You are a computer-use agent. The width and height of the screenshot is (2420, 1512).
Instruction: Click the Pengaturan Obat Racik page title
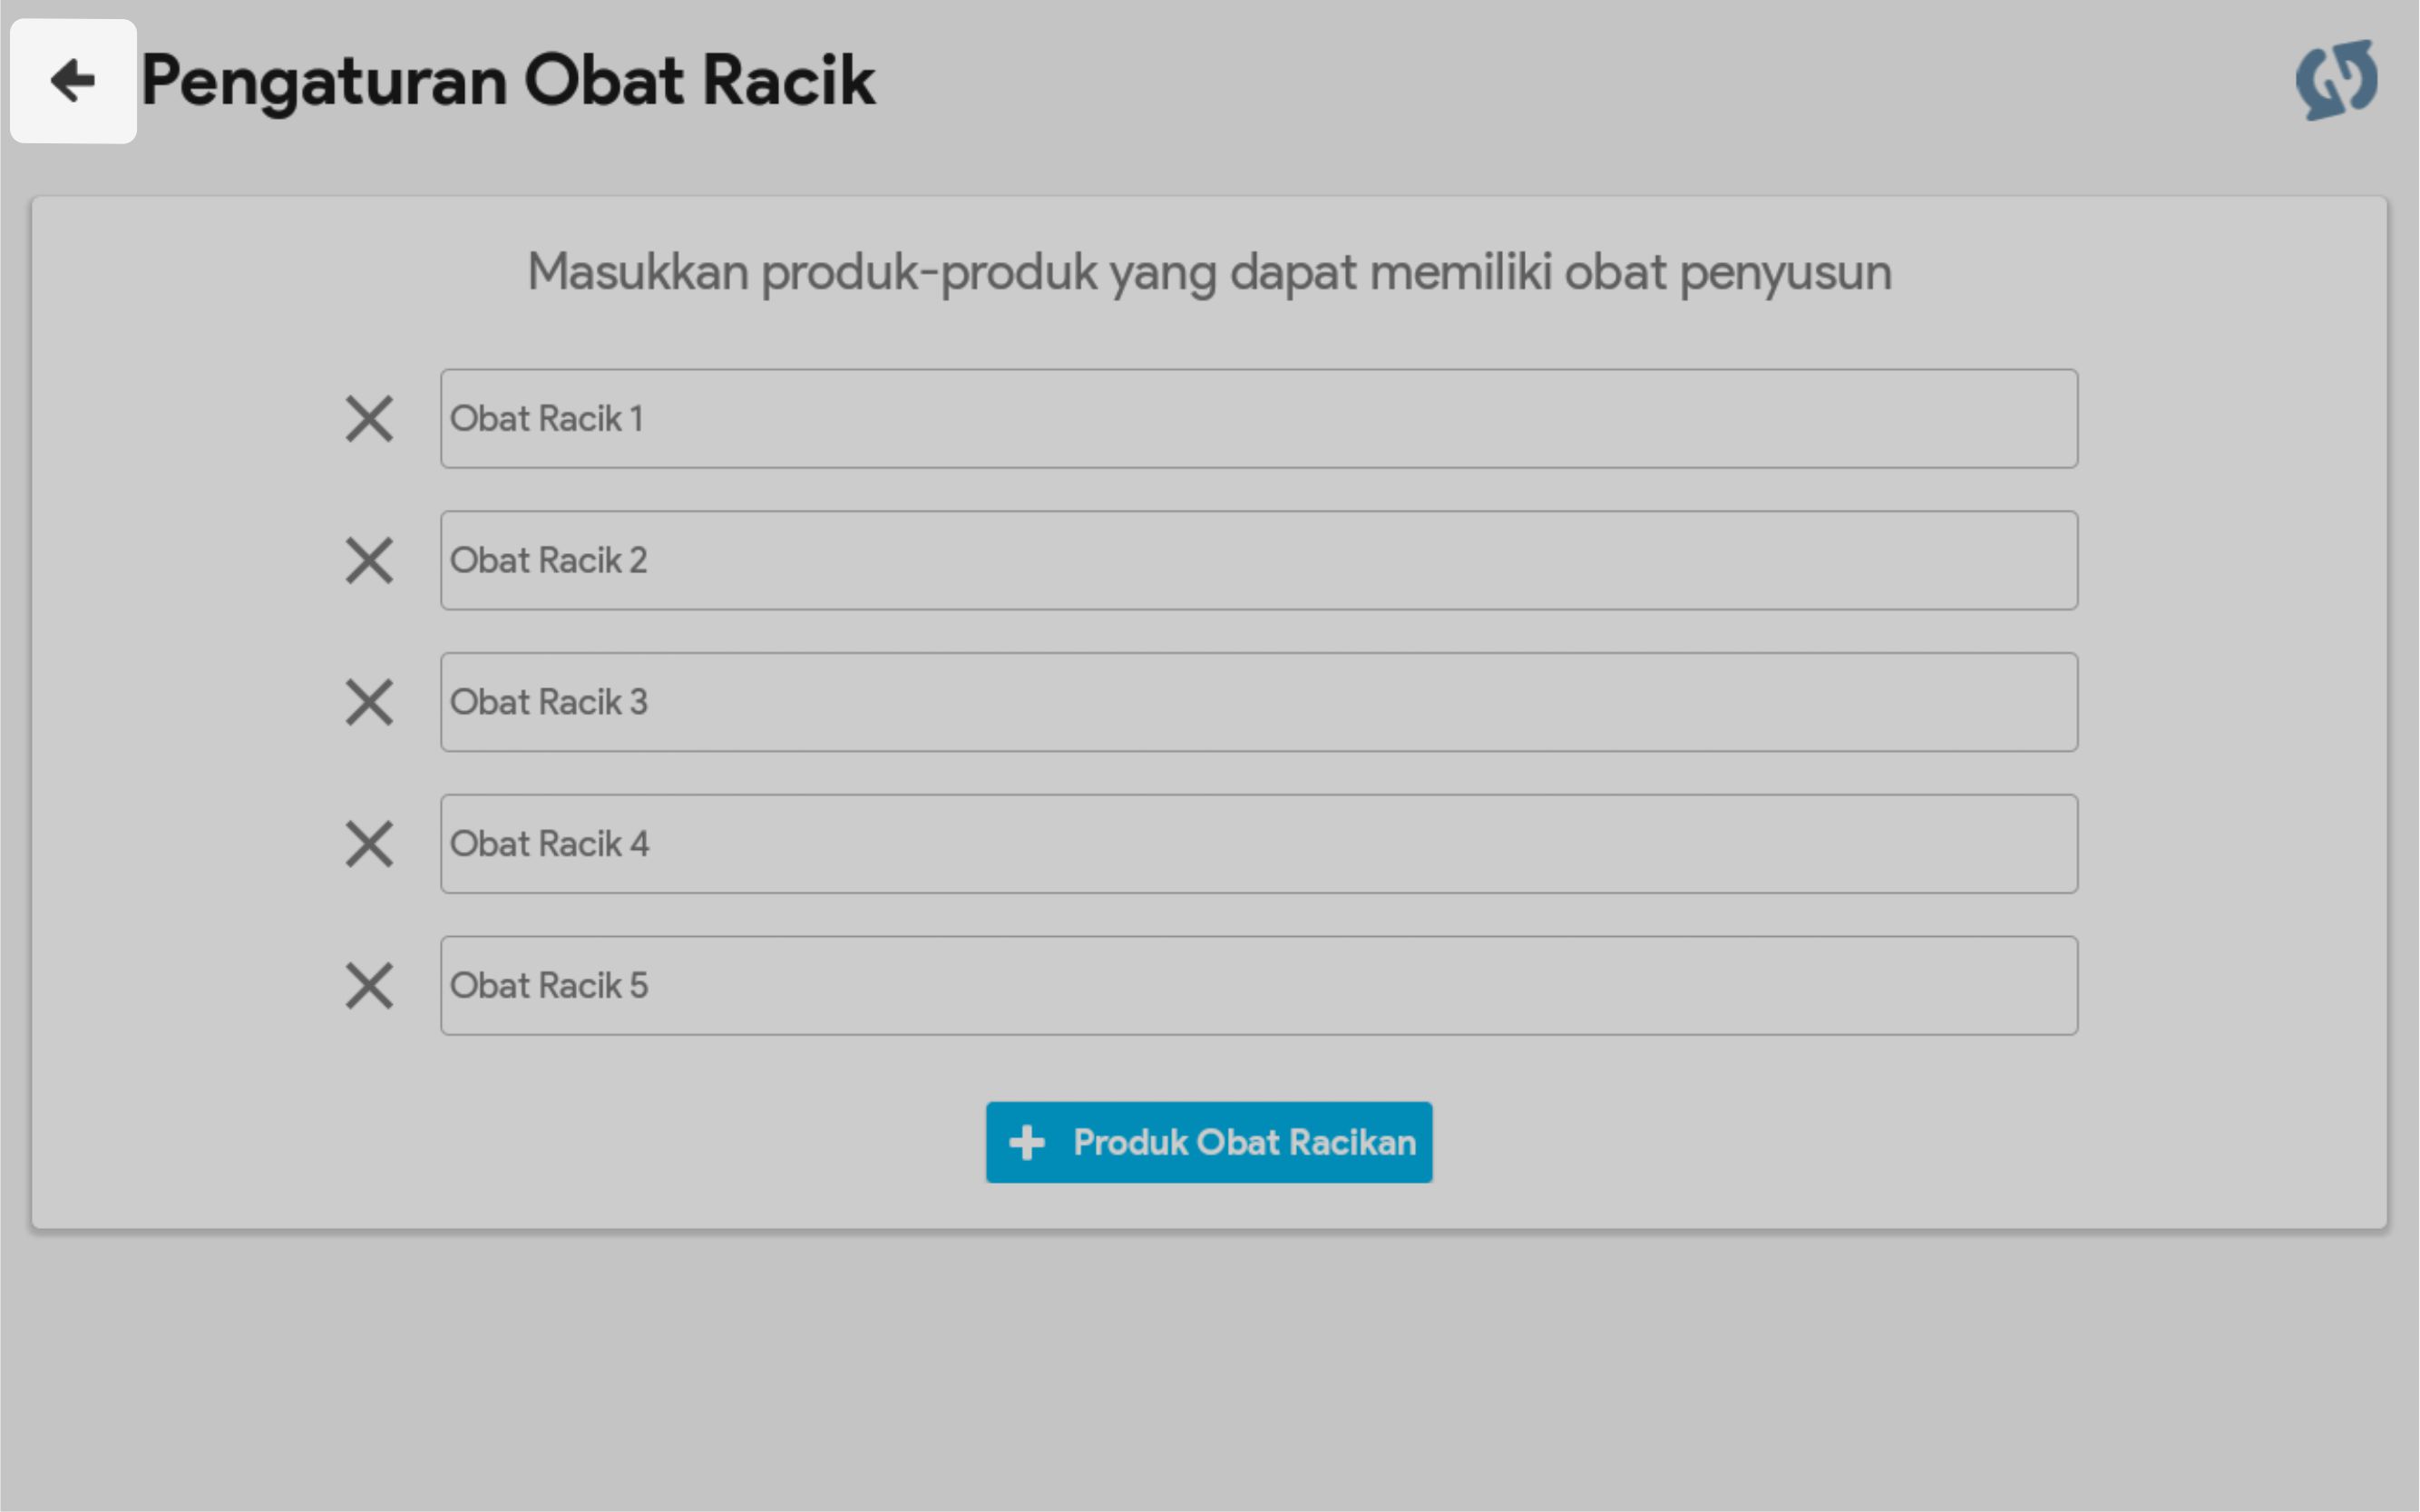click(508, 81)
